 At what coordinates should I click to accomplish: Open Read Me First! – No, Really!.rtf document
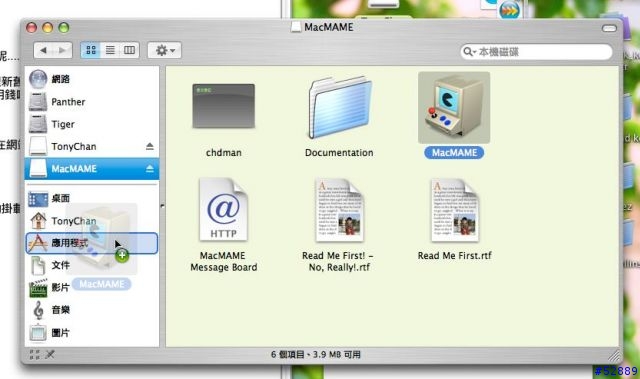tap(339, 210)
